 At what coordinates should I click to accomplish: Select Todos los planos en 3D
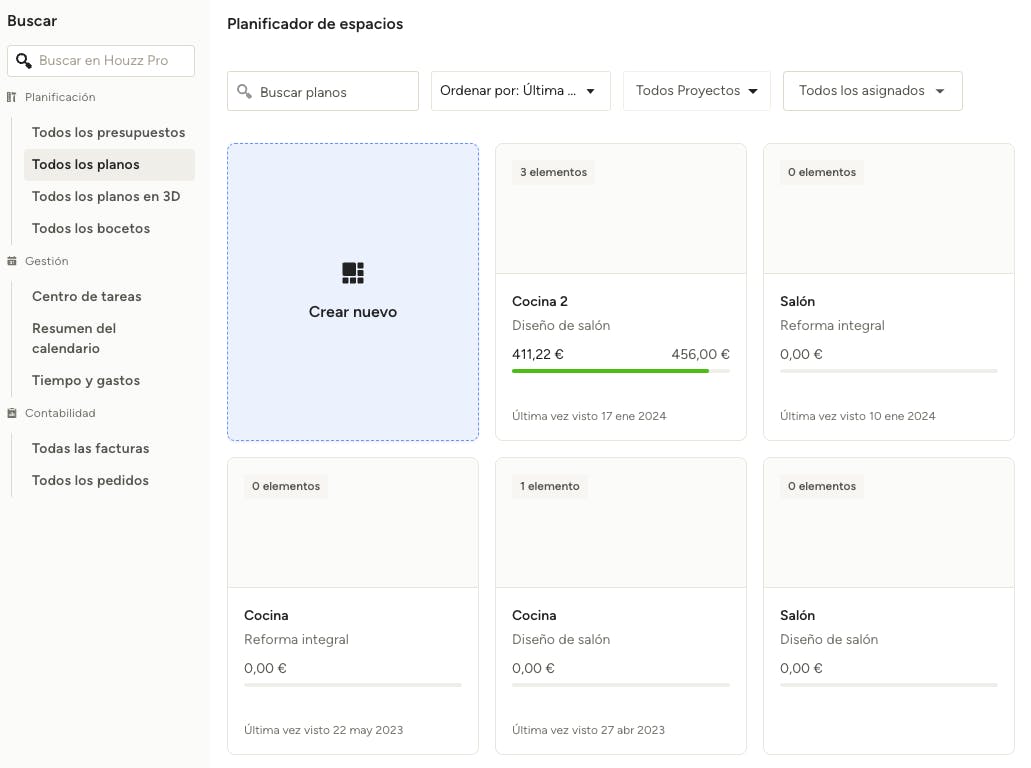click(x=106, y=196)
